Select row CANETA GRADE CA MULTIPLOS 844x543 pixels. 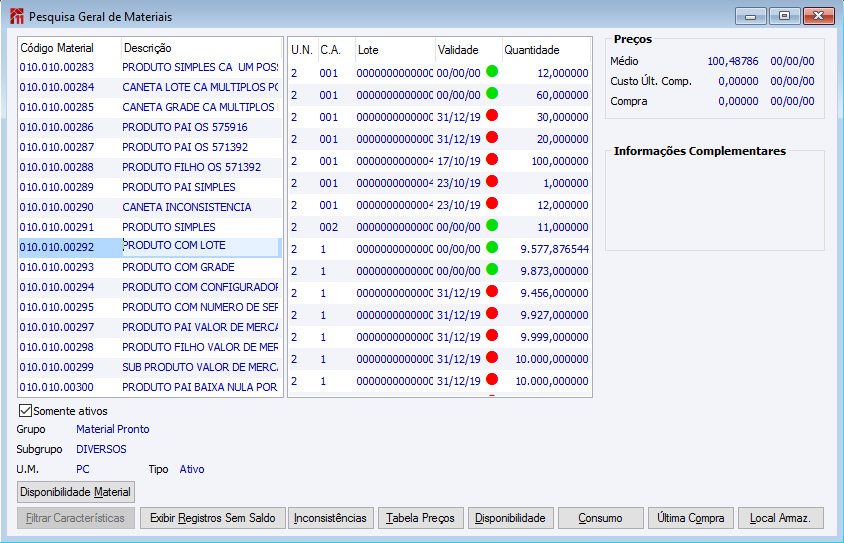[150, 107]
